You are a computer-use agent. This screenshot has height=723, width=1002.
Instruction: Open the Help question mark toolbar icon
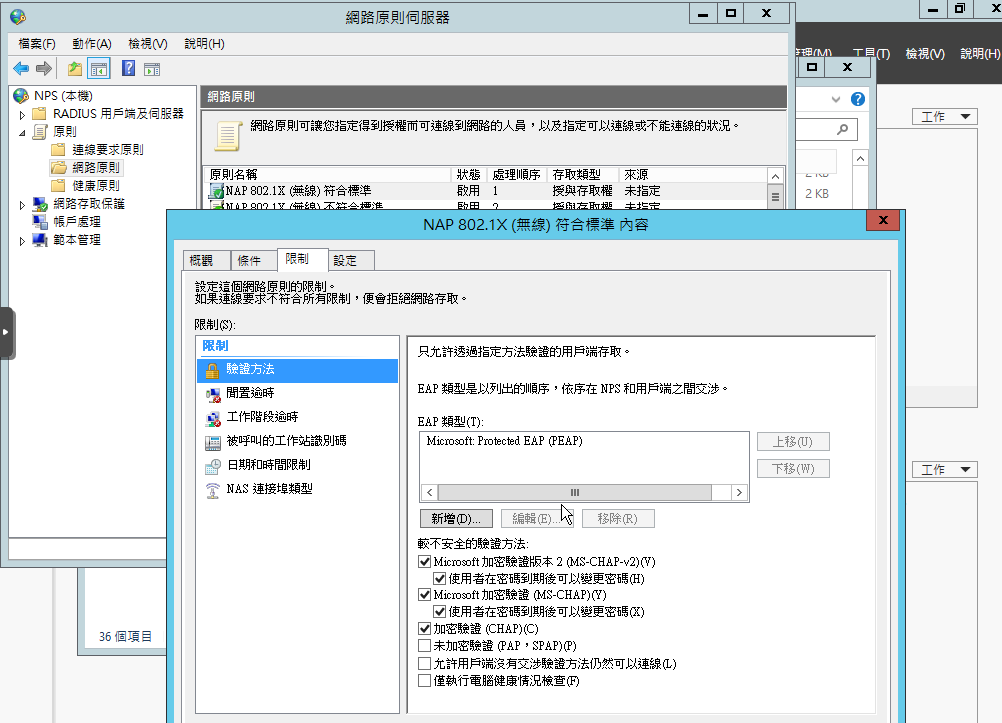pyautogui.click(x=128, y=68)
